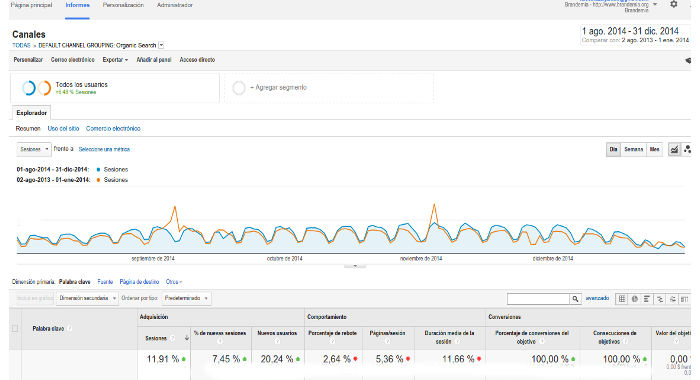The height and width of the screenshot is (380, 700).
Task: Open the account selector dropdown arrow
Action: (x=655, y=4)
